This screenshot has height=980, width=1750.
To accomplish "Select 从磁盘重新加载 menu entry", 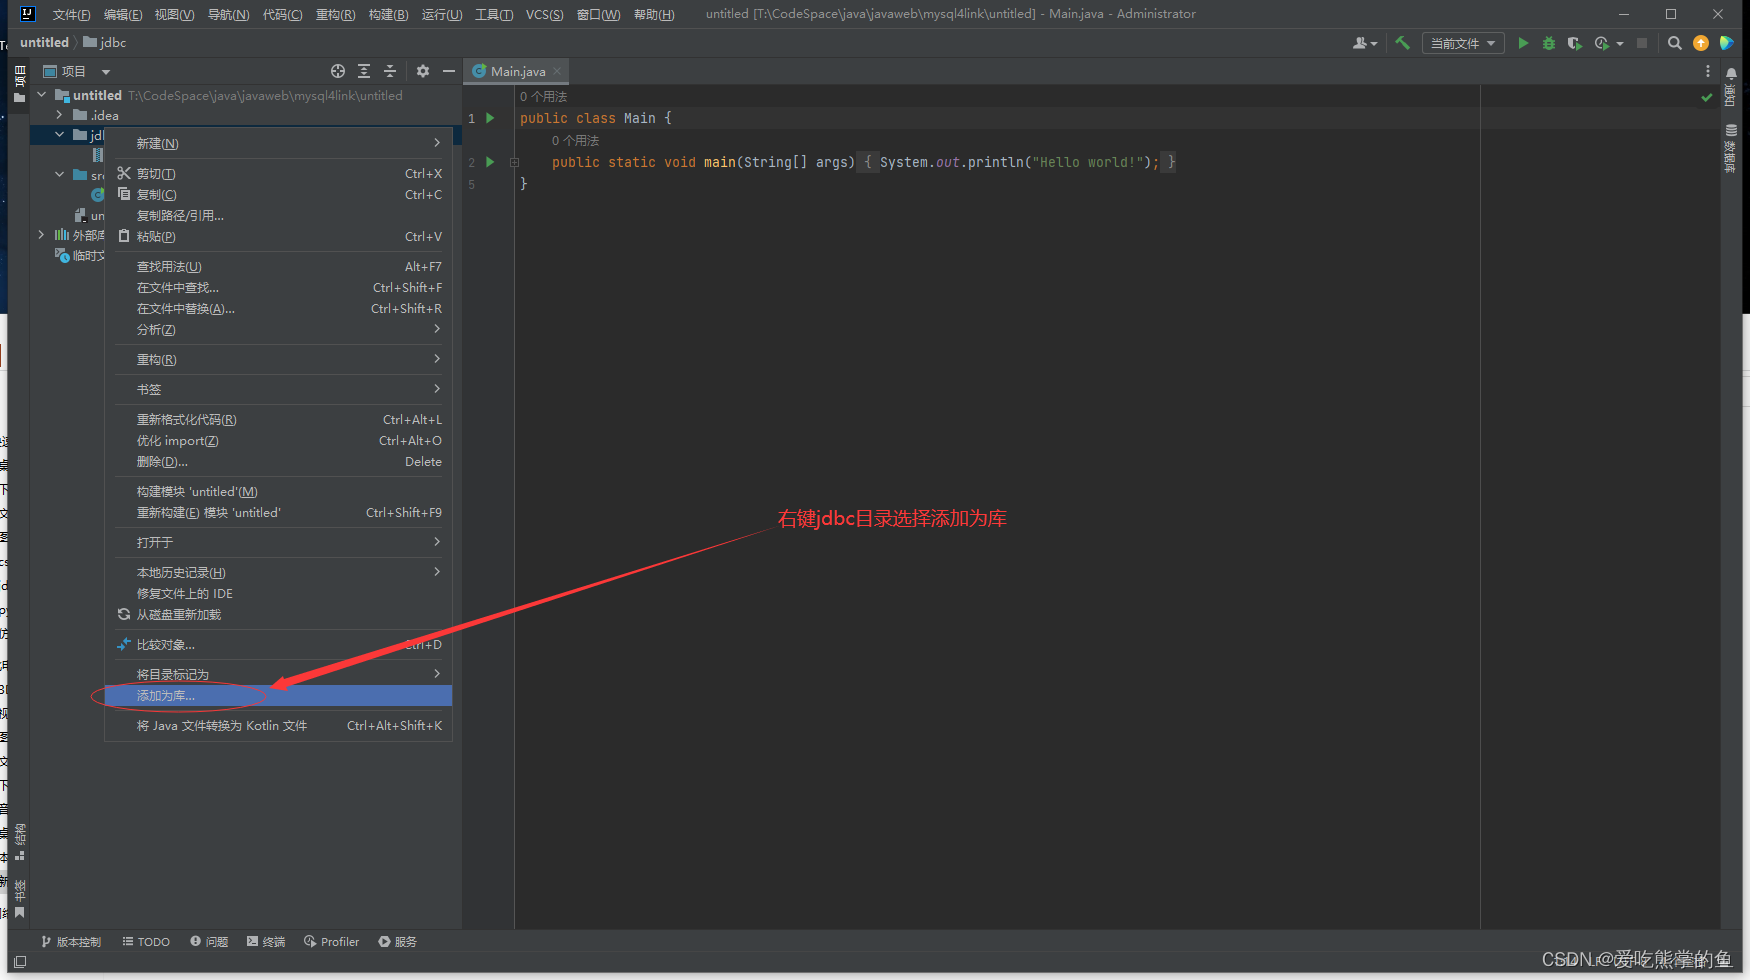I will [278, 614].
